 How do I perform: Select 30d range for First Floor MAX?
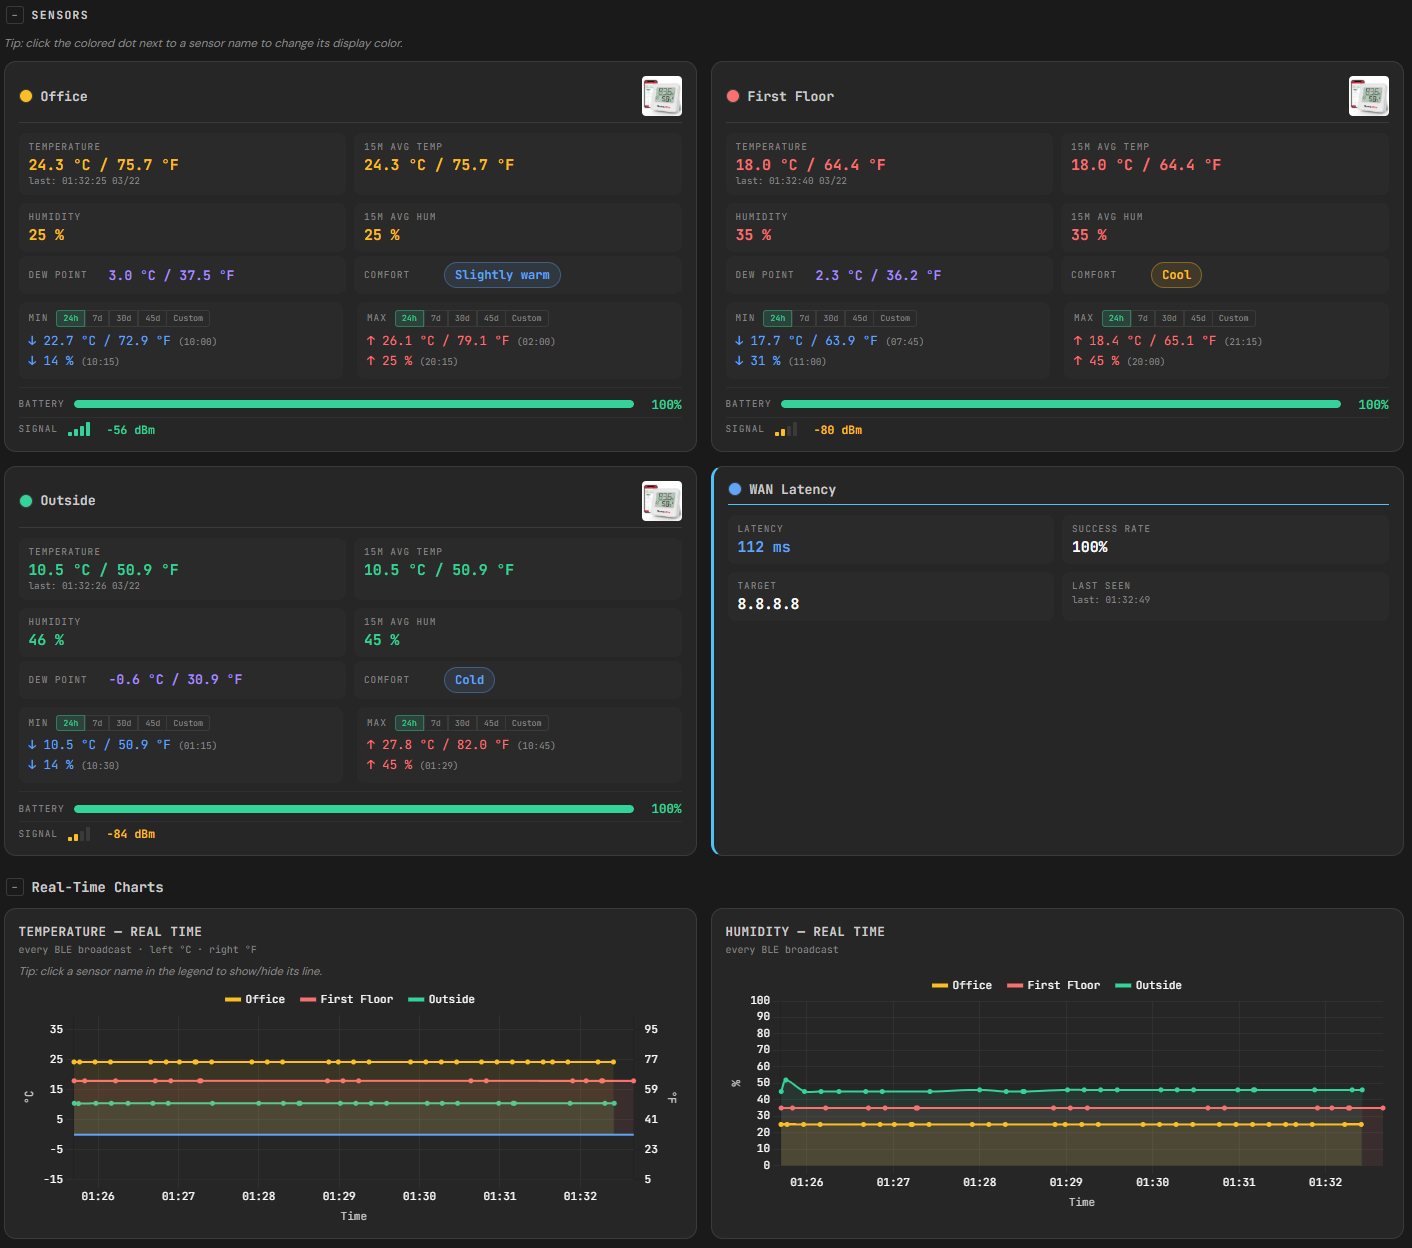click(x=1169, y=319)
